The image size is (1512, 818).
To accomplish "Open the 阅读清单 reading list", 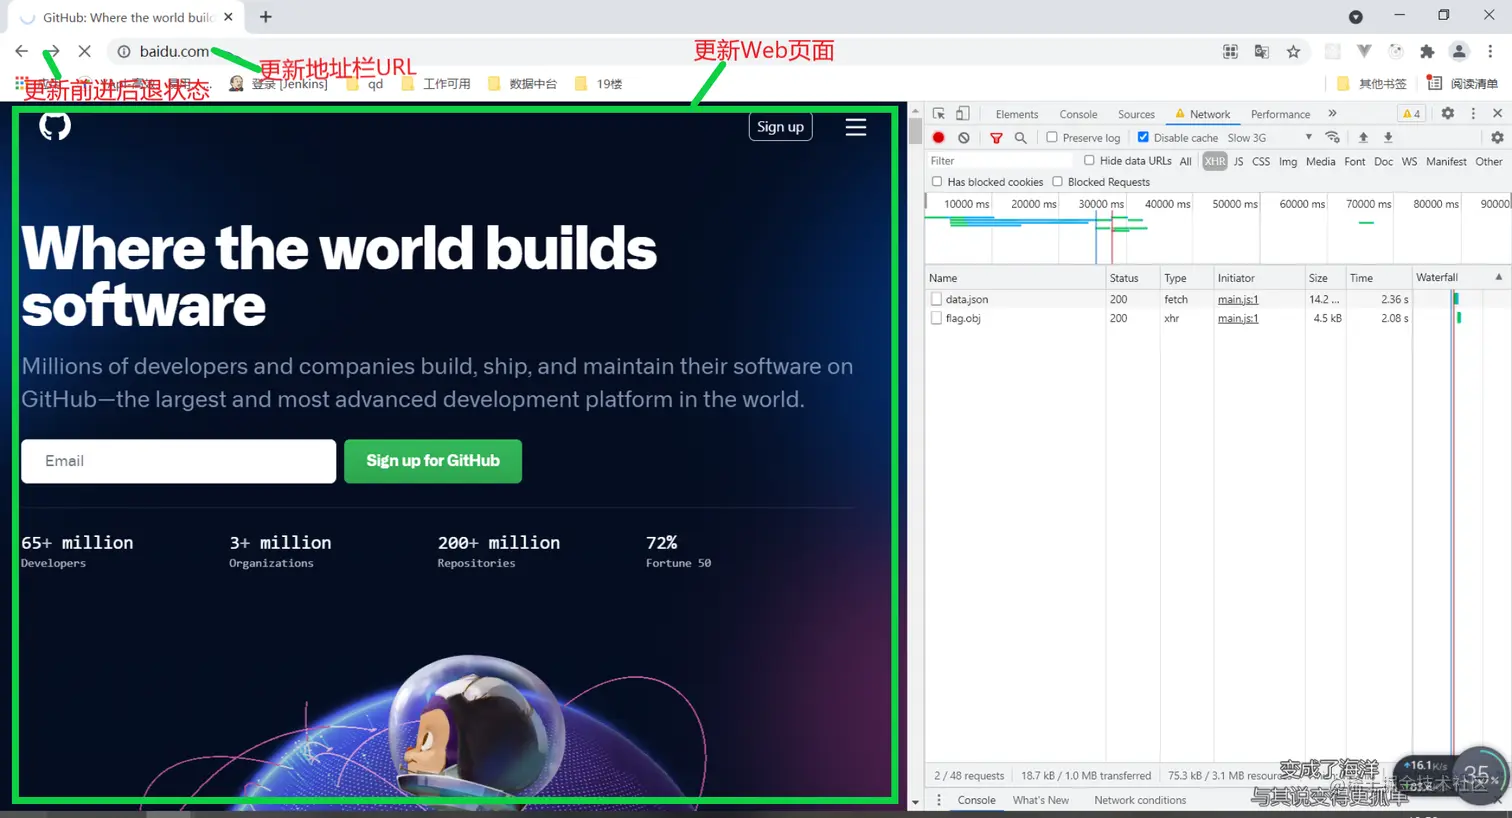I will tap(1462, 84).
